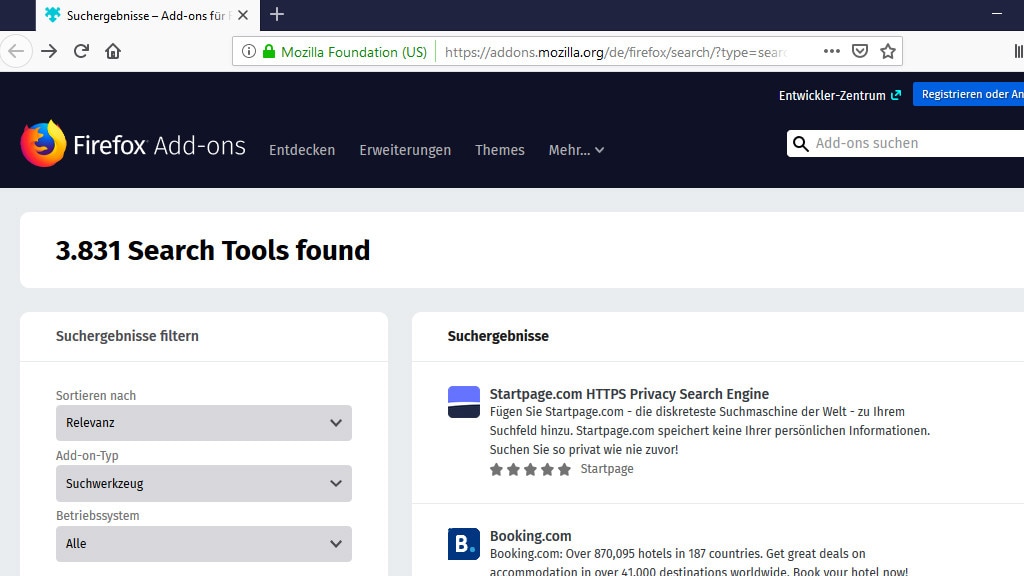Expand the Mehr… menu
Viewport: 1024px width, 576px height.
click(x=576, y=150)
